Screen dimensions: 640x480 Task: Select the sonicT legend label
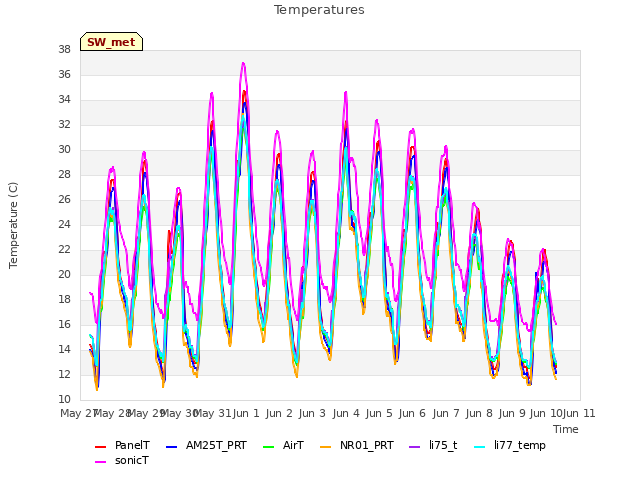[132, 460]
